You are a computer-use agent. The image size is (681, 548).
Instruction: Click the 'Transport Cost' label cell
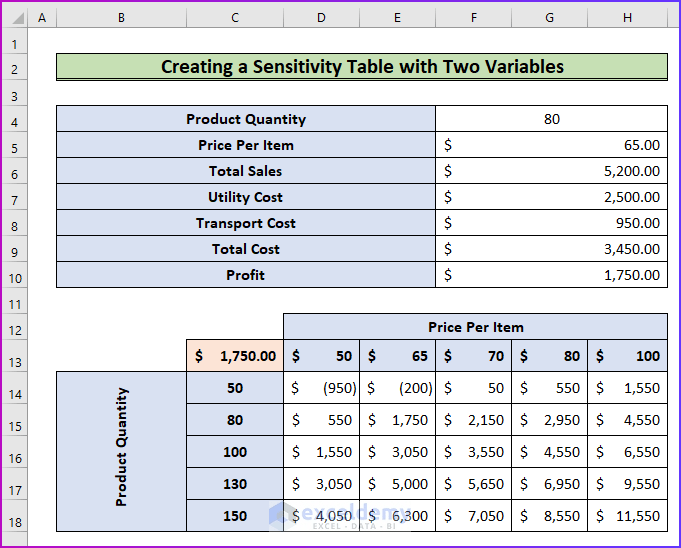(x=246, y=223)
